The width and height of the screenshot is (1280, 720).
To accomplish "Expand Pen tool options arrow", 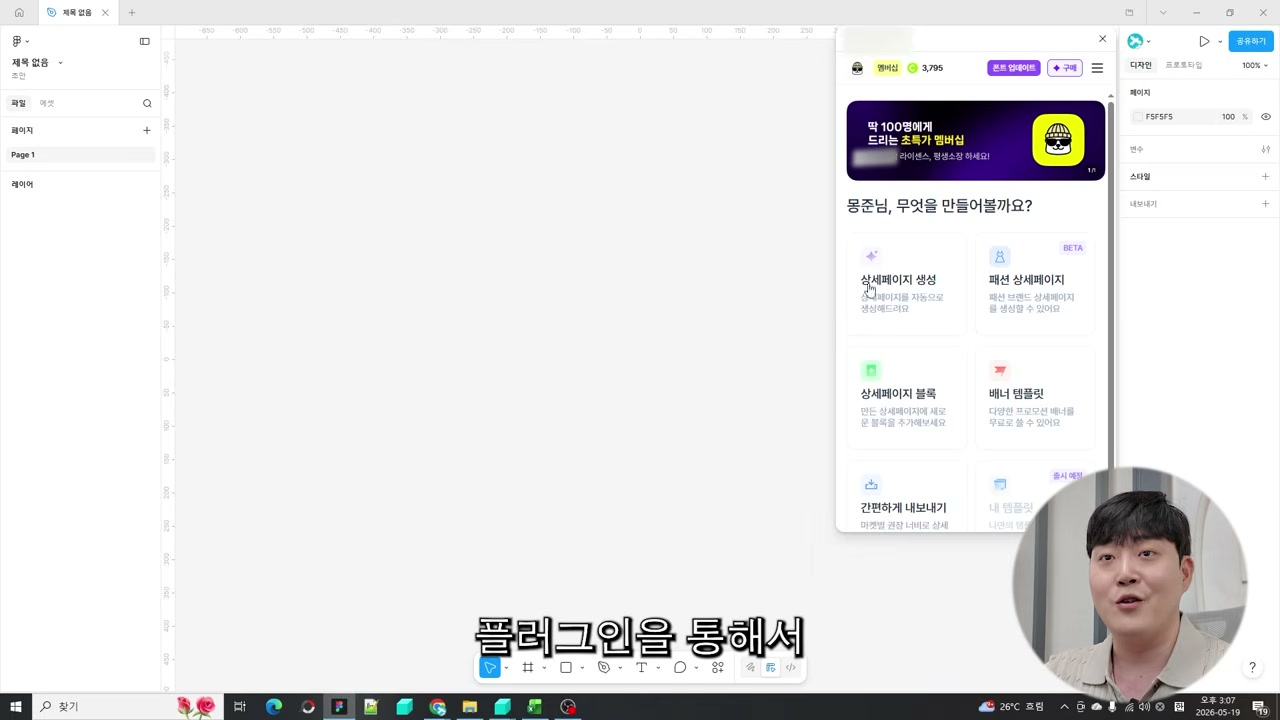I will click(x=620, y=668).
